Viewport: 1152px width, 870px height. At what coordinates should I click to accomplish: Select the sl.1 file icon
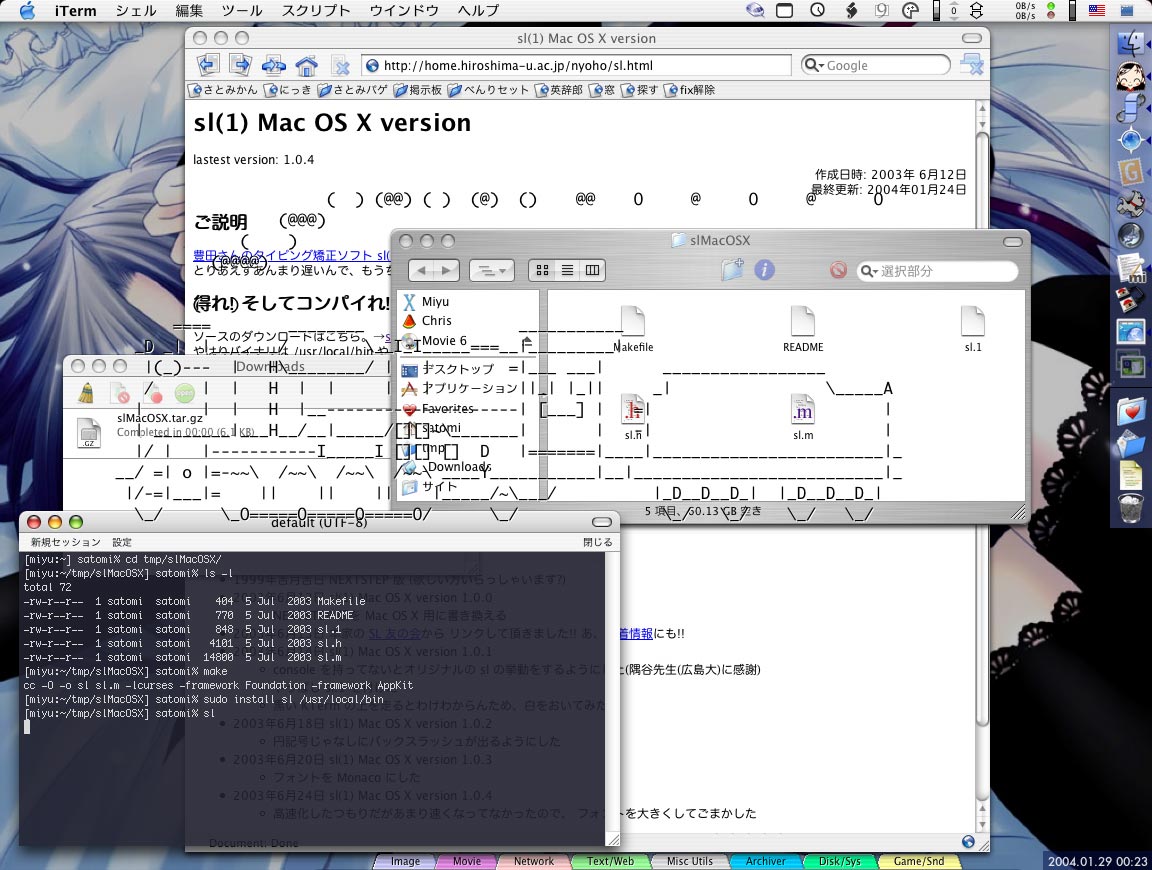[x=973, y=329]
